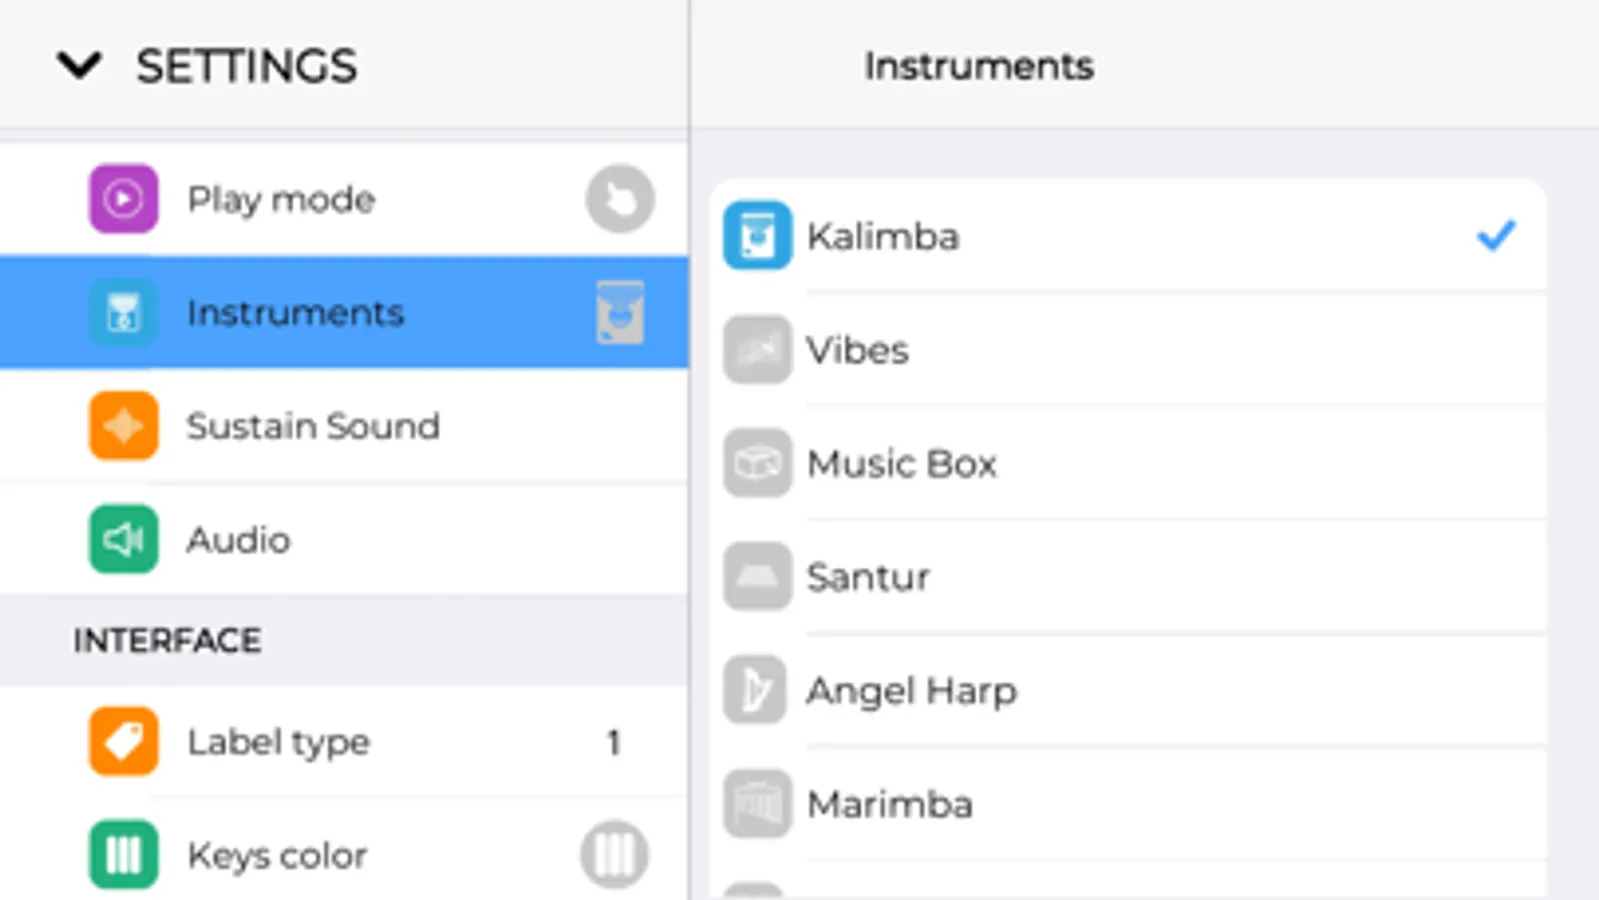Click the gray Vibes instrument icon
The width and height of the screenshot is (1599, 900).
click(757, 350)
